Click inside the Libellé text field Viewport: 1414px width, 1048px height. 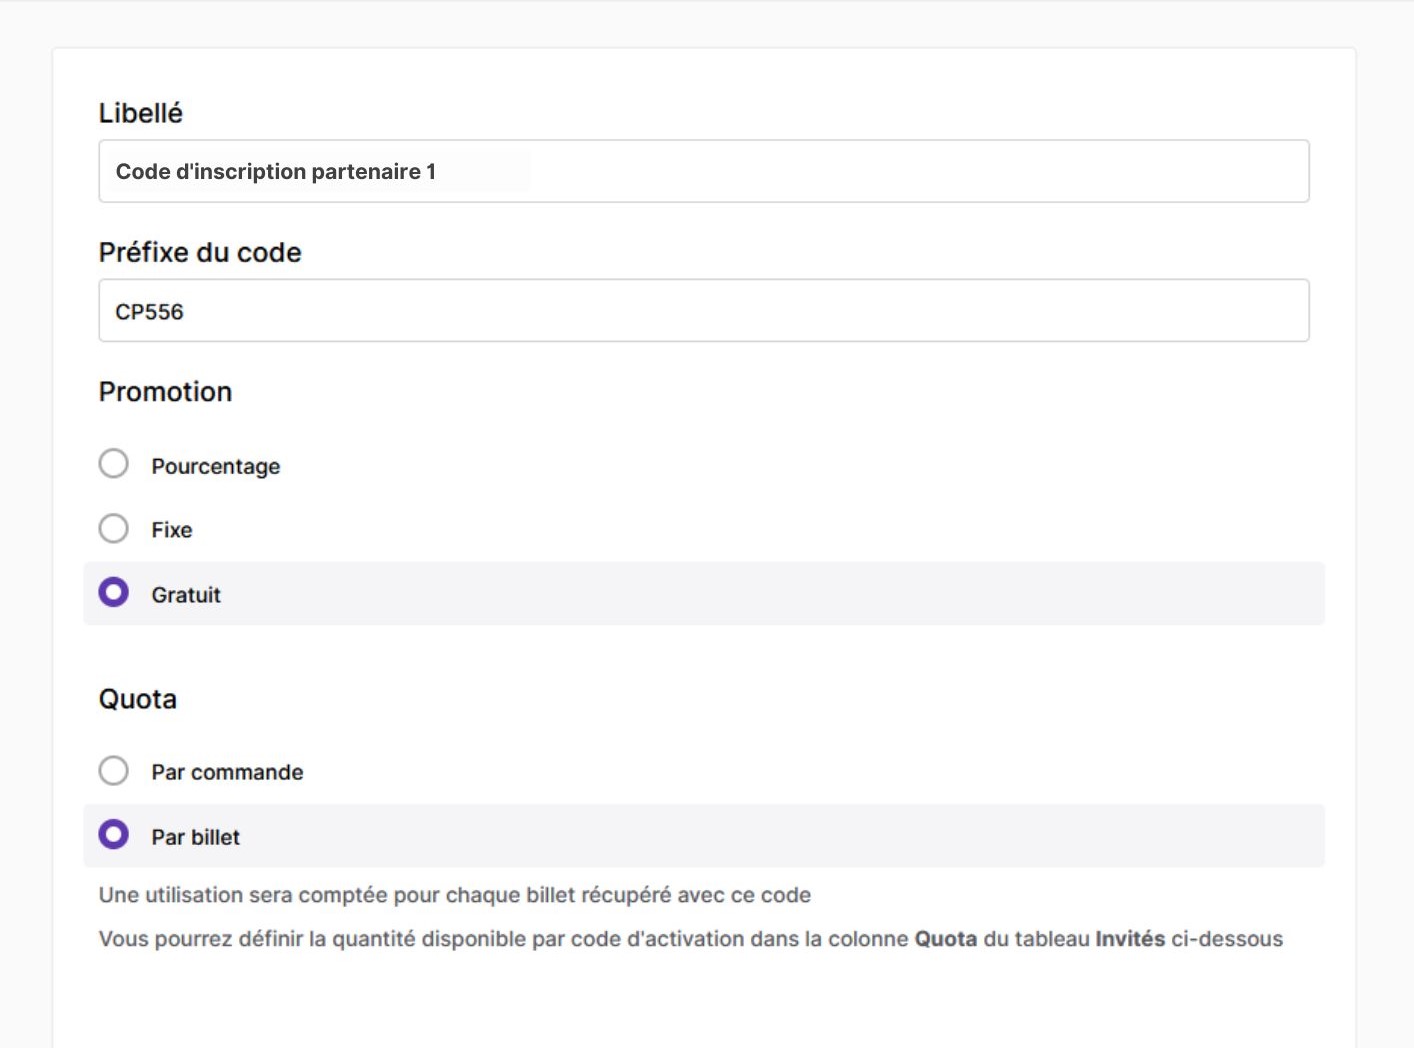tap(700, 171)
